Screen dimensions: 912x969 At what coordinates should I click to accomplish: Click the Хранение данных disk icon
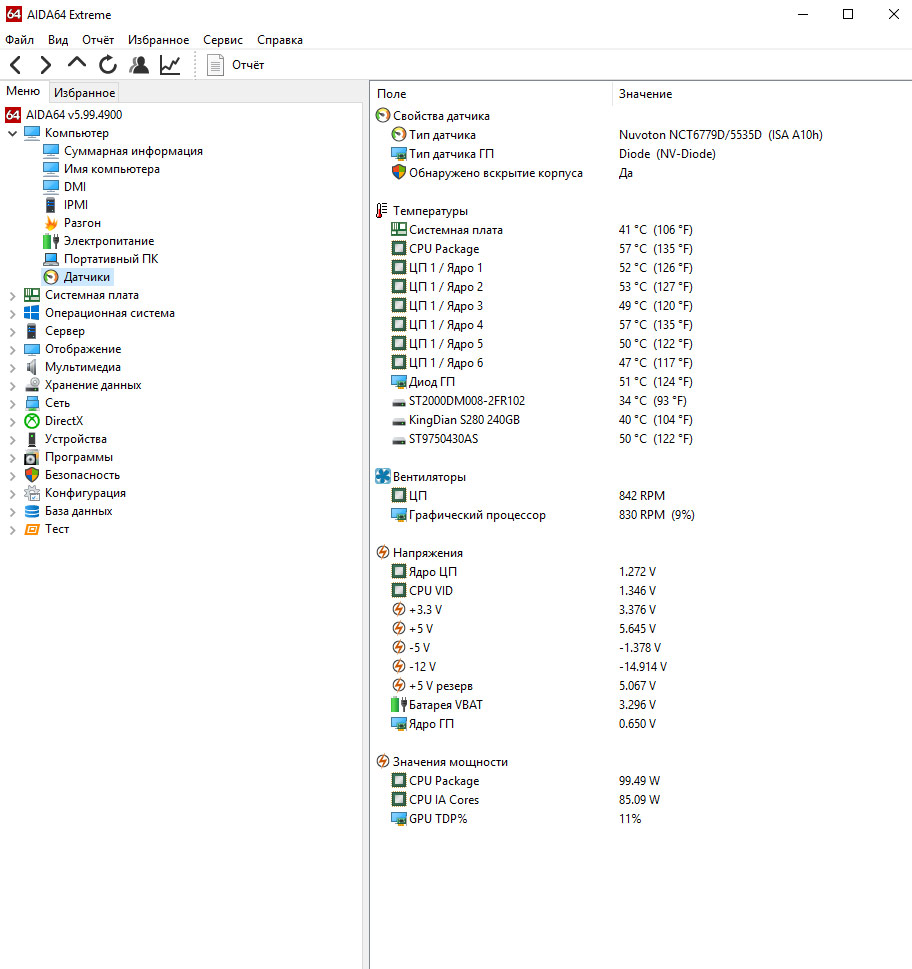pyautogui.click(x=32, y=385)
